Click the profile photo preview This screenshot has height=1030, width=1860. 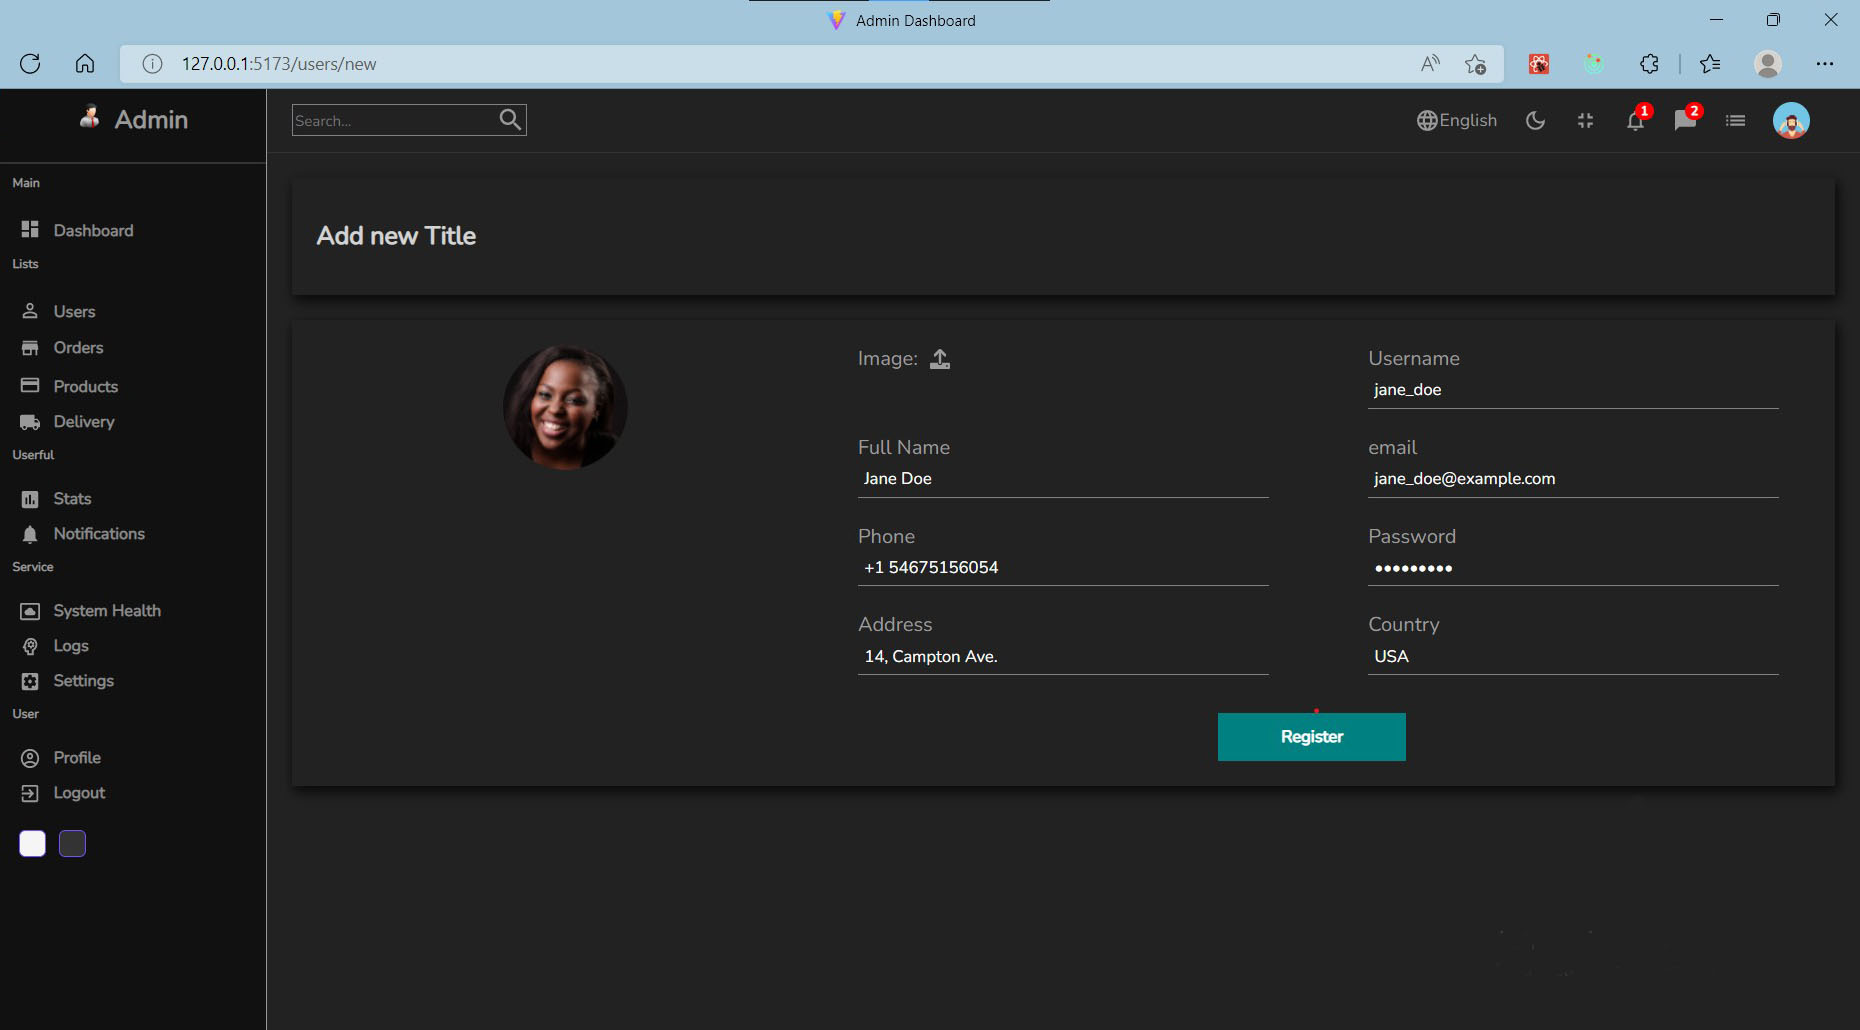coord(565,407)
